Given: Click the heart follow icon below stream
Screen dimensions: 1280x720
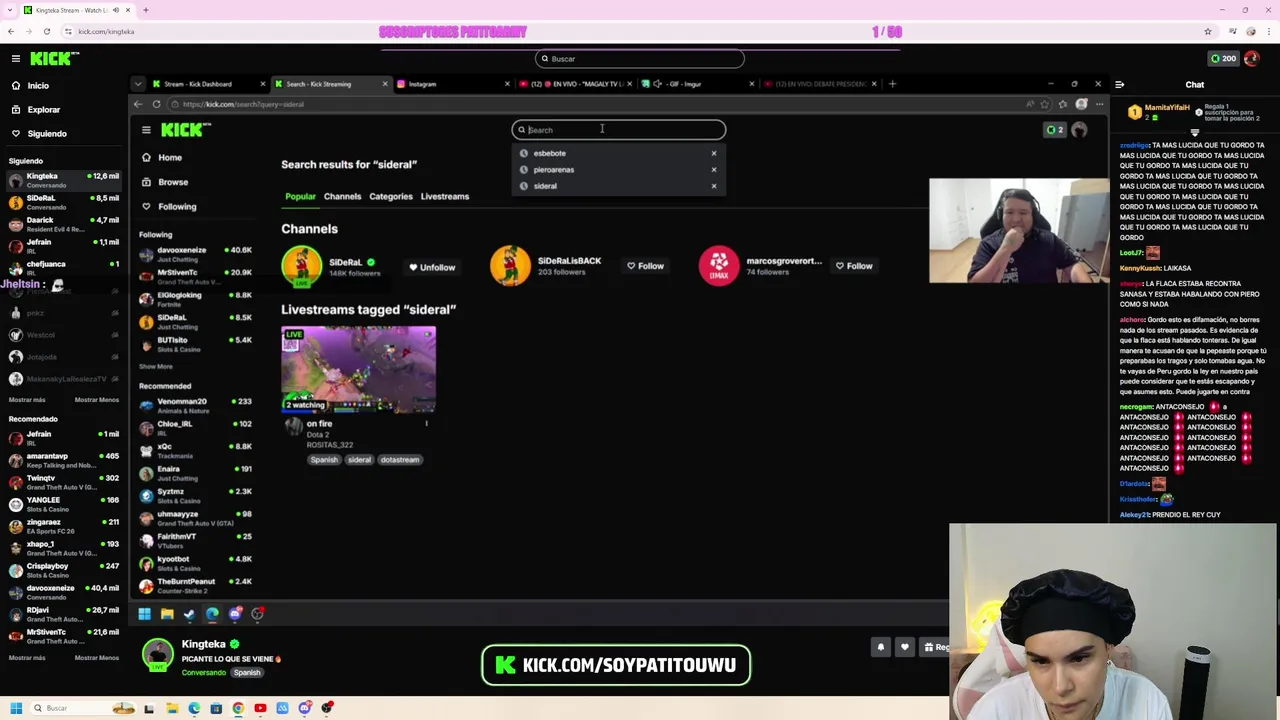Looking at the screenshot, I should tap(905, 648).
